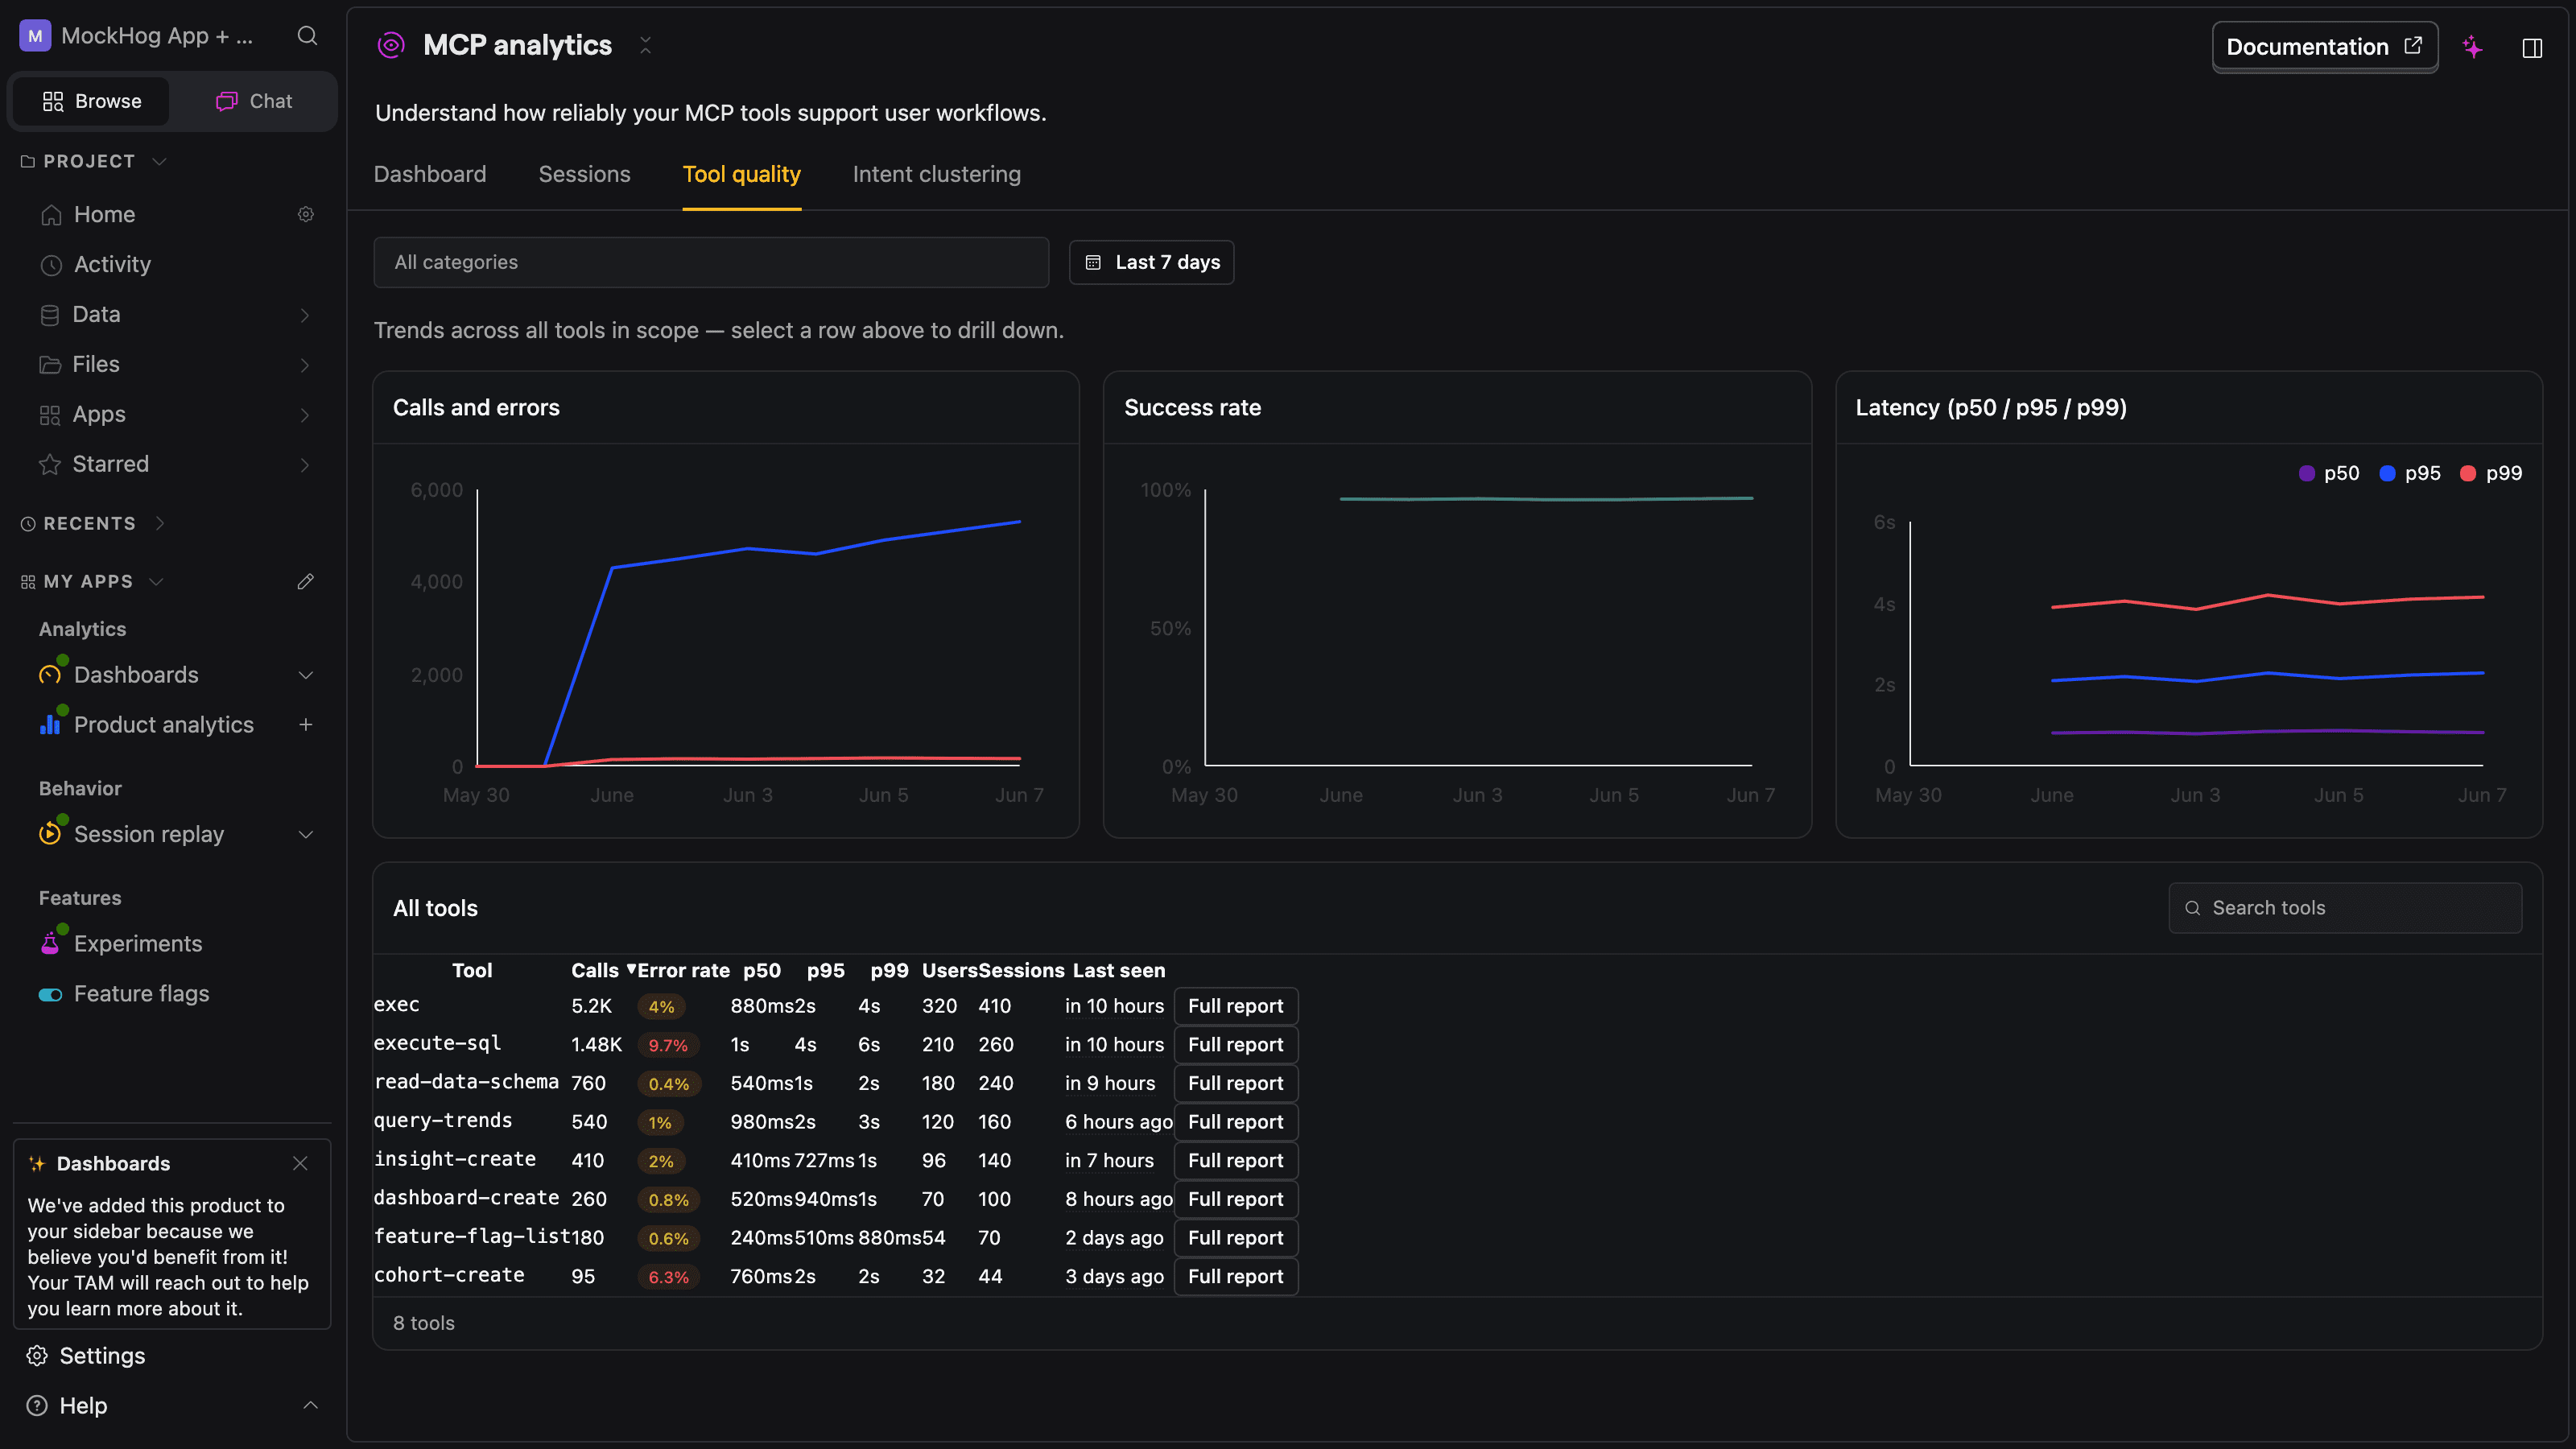This screenshot has height=1449, width=2576.
Task: Open the Intent clustering tab
Action: click(x=936, y=174)
